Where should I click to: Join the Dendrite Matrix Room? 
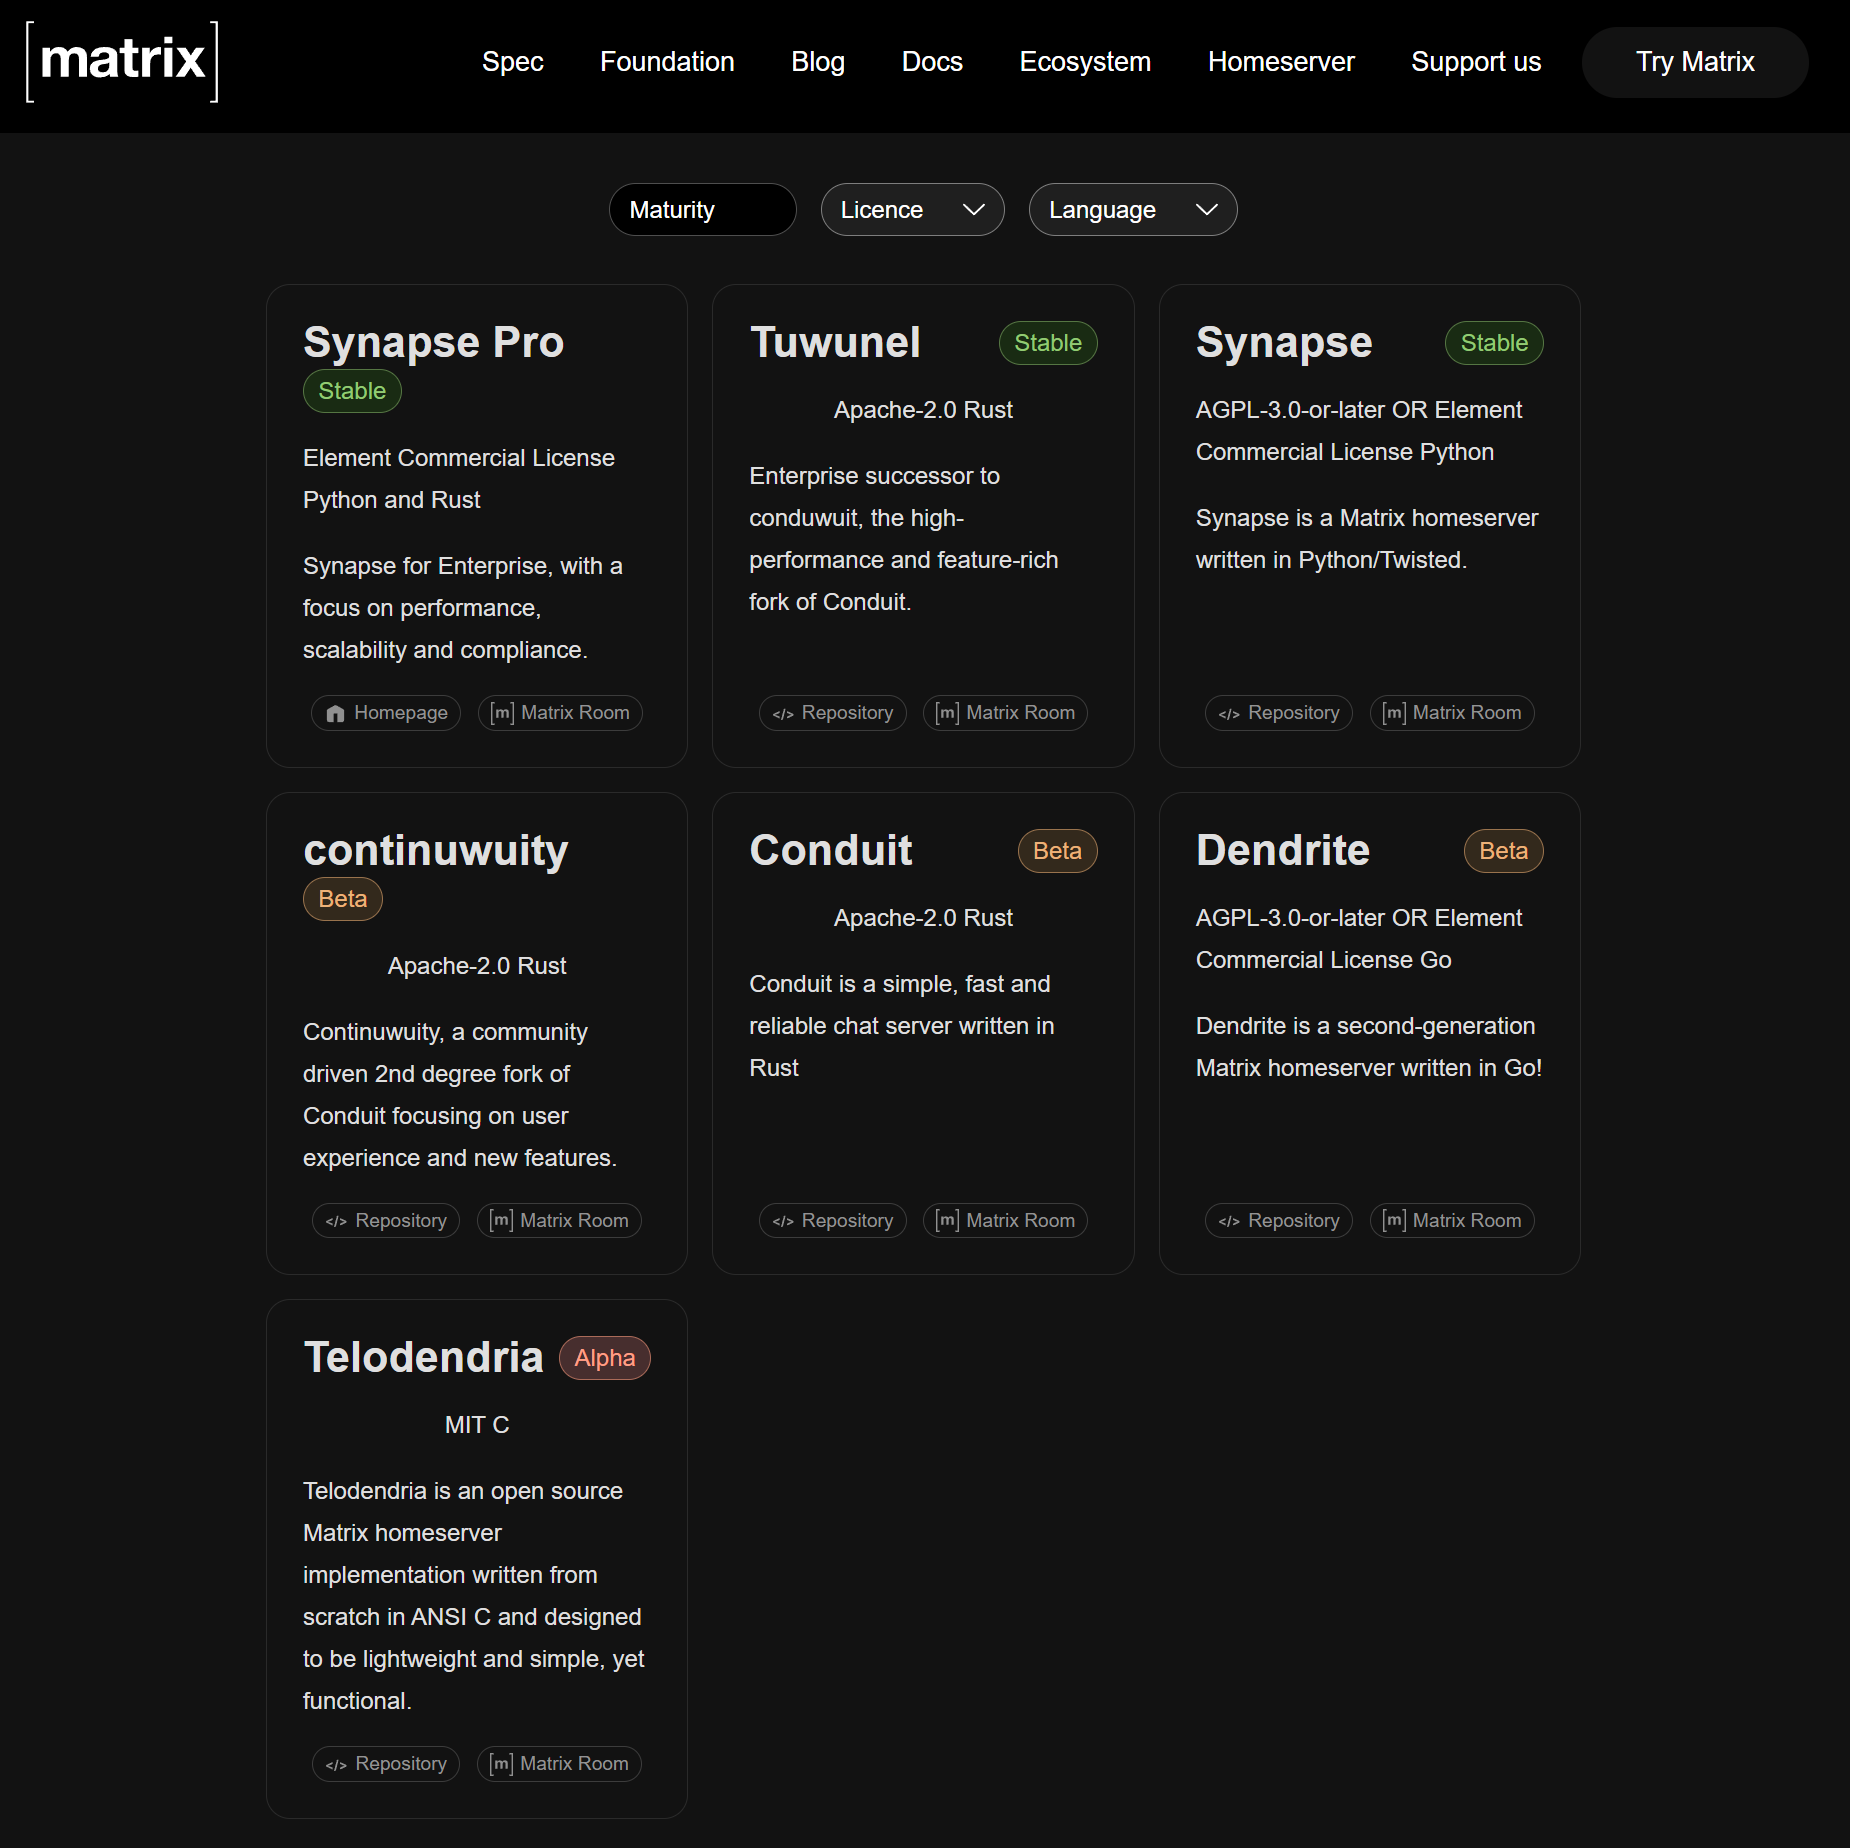click(1452, 1221)
